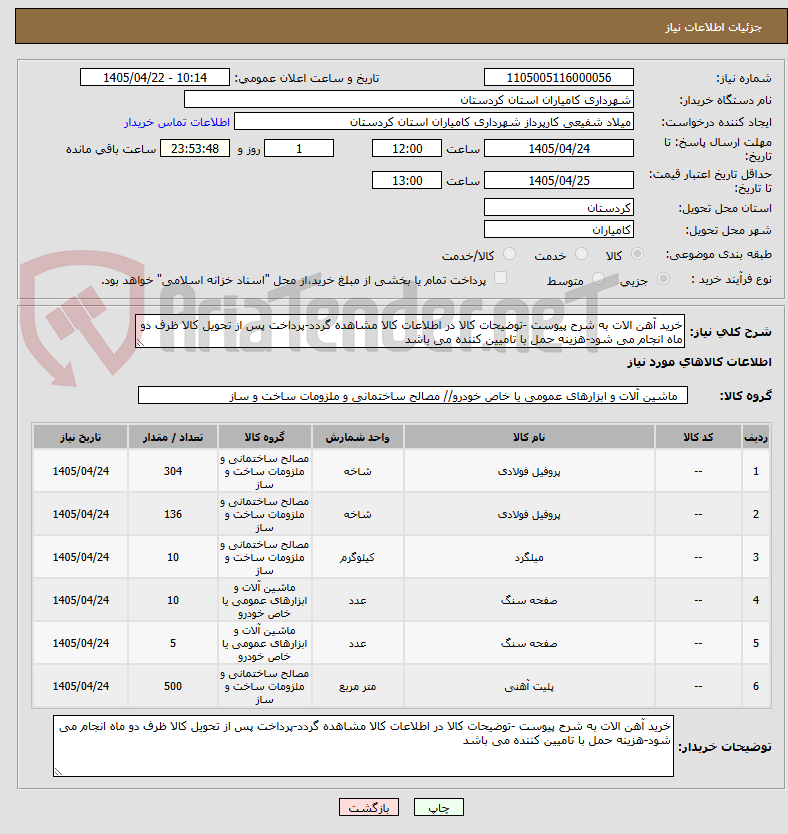The image size is (788, 834).
Task: Click the گروه کالا field
Action: 413,396
